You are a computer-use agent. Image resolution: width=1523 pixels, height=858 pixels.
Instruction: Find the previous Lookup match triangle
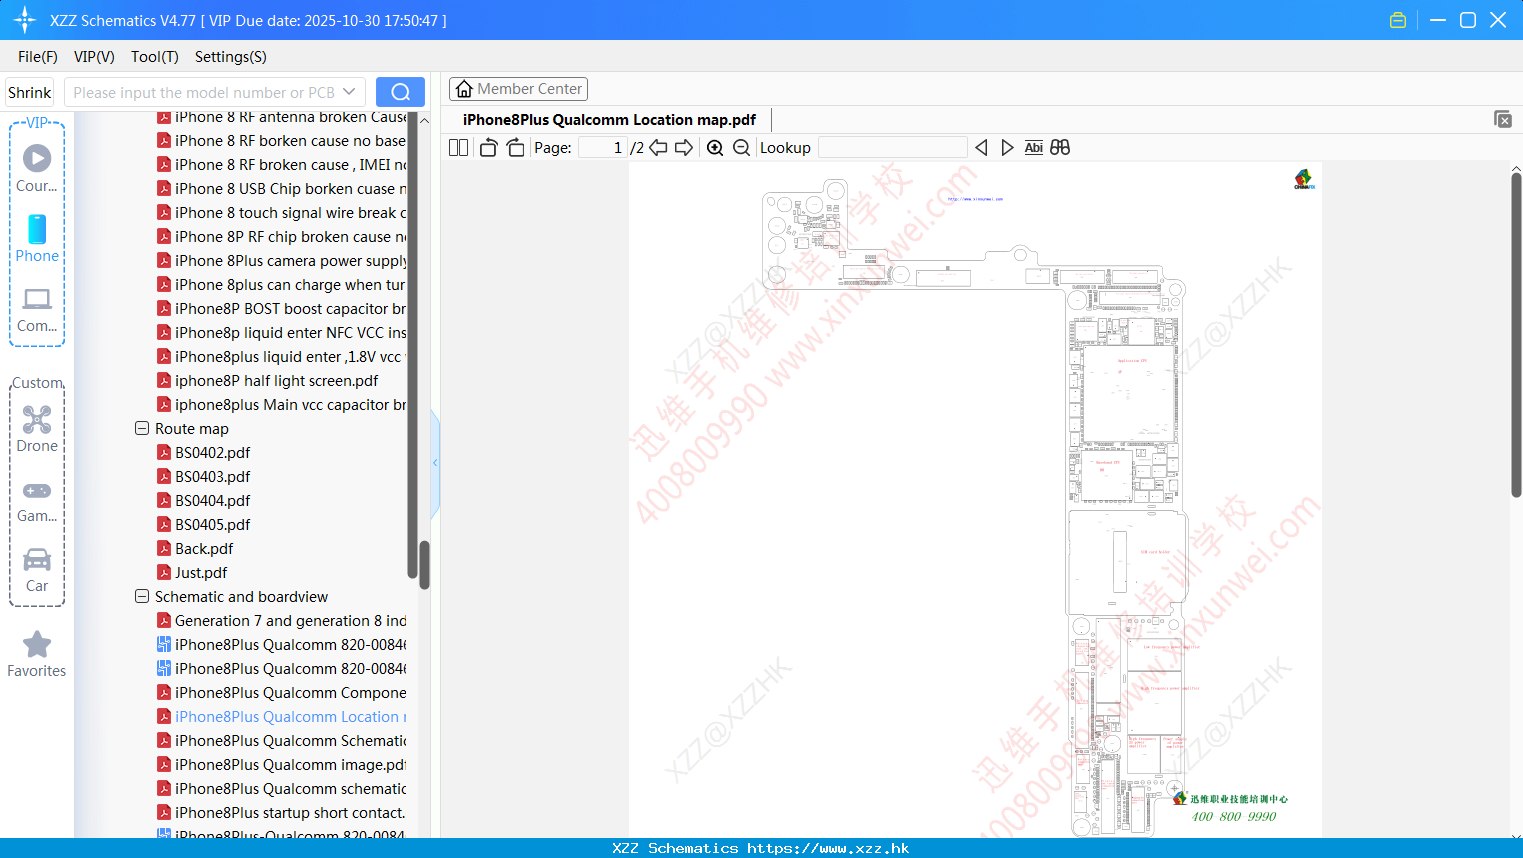981,147
